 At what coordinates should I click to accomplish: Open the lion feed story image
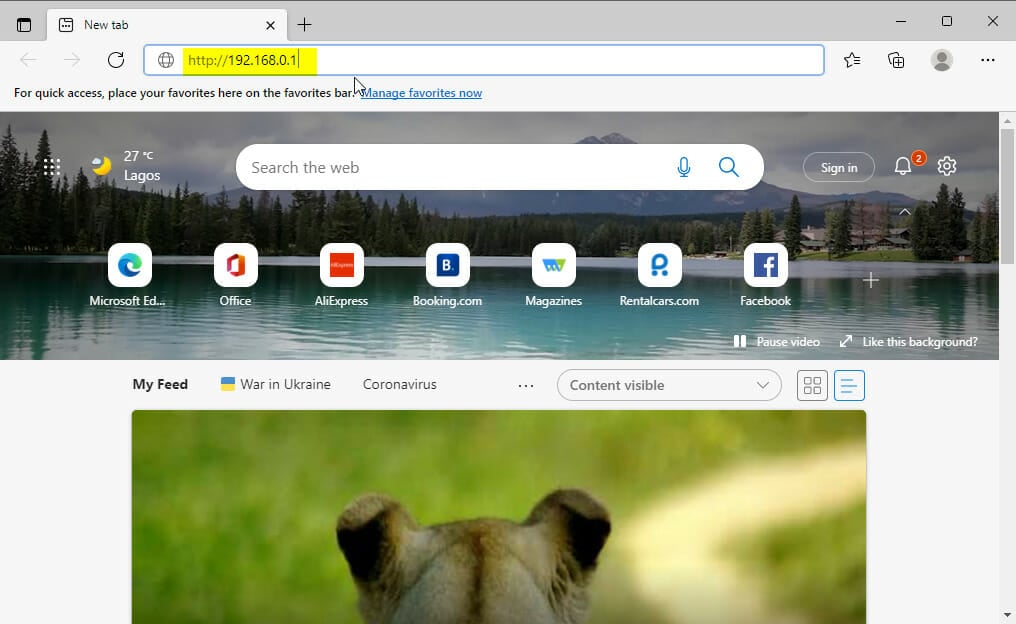(499, 516)
